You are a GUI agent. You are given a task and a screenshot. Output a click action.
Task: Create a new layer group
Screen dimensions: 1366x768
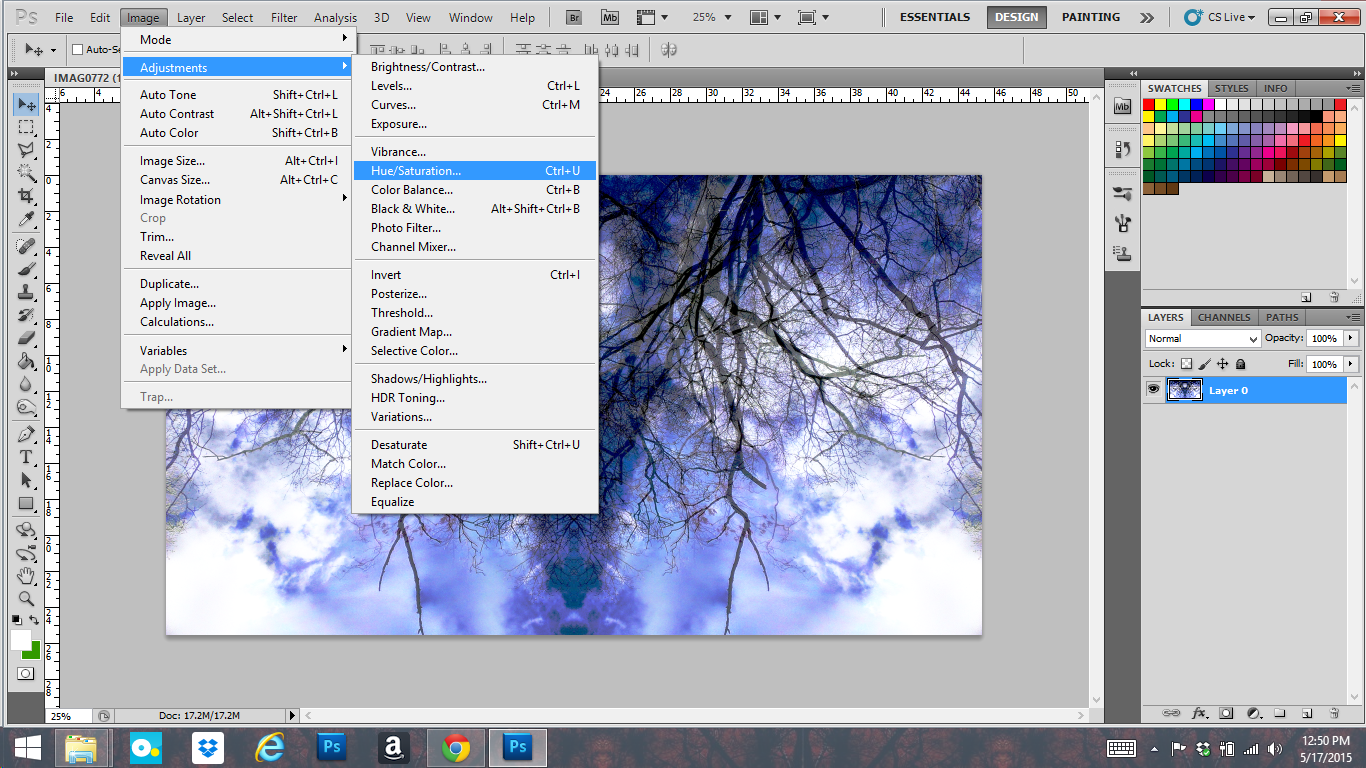(1281, 713)
